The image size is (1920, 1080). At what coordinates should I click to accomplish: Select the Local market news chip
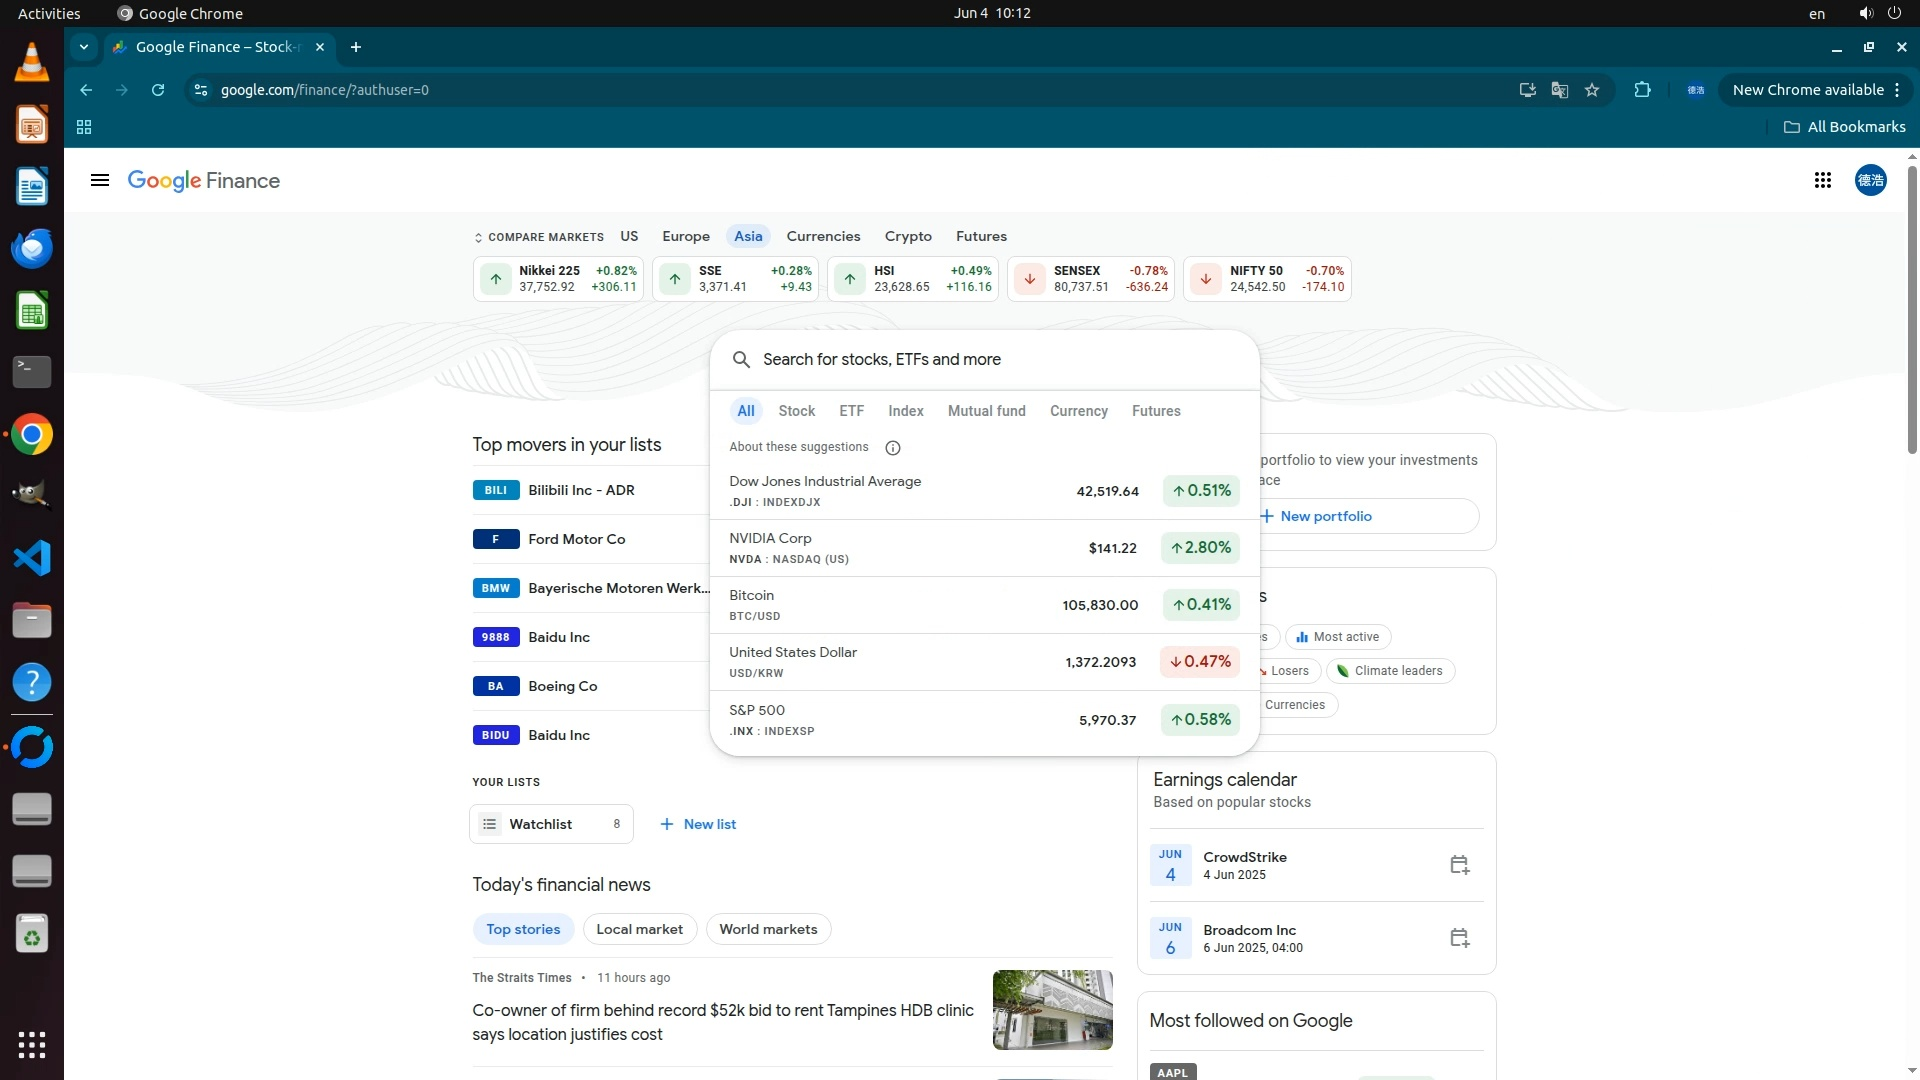tap(639, 929)
